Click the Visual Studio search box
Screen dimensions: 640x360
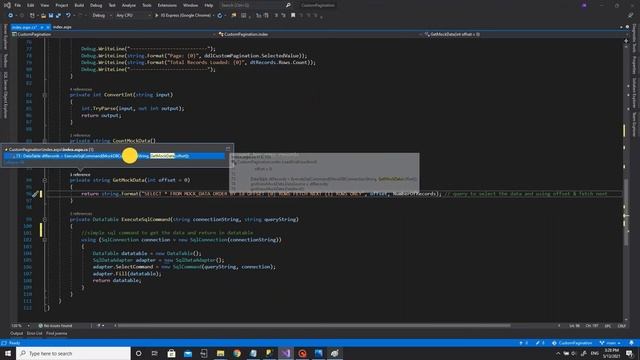[255, 5]
